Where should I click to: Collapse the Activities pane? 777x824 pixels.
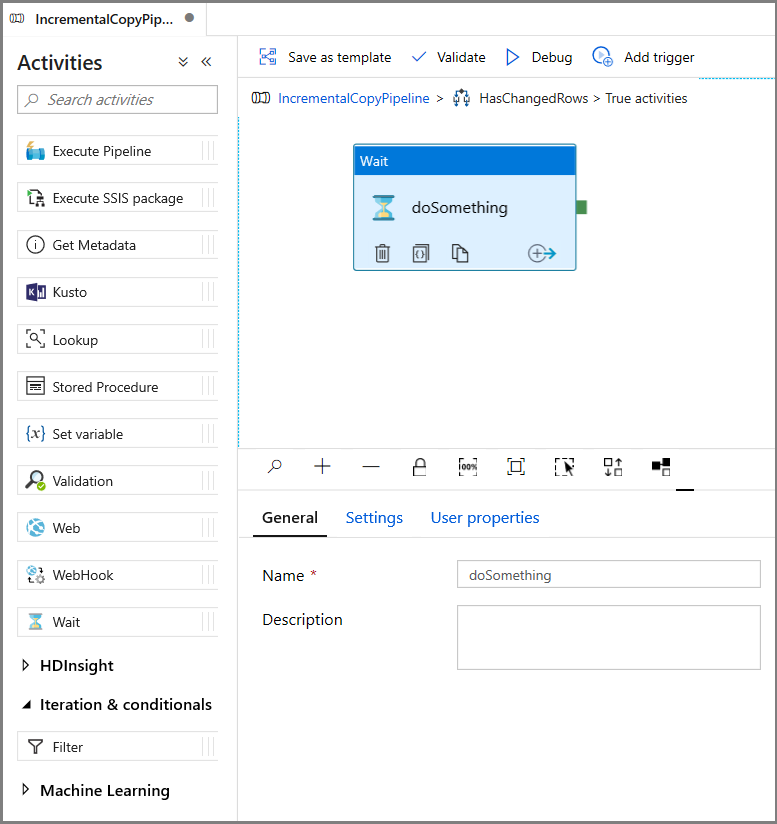pyautogui.click(x=206, y=62)
